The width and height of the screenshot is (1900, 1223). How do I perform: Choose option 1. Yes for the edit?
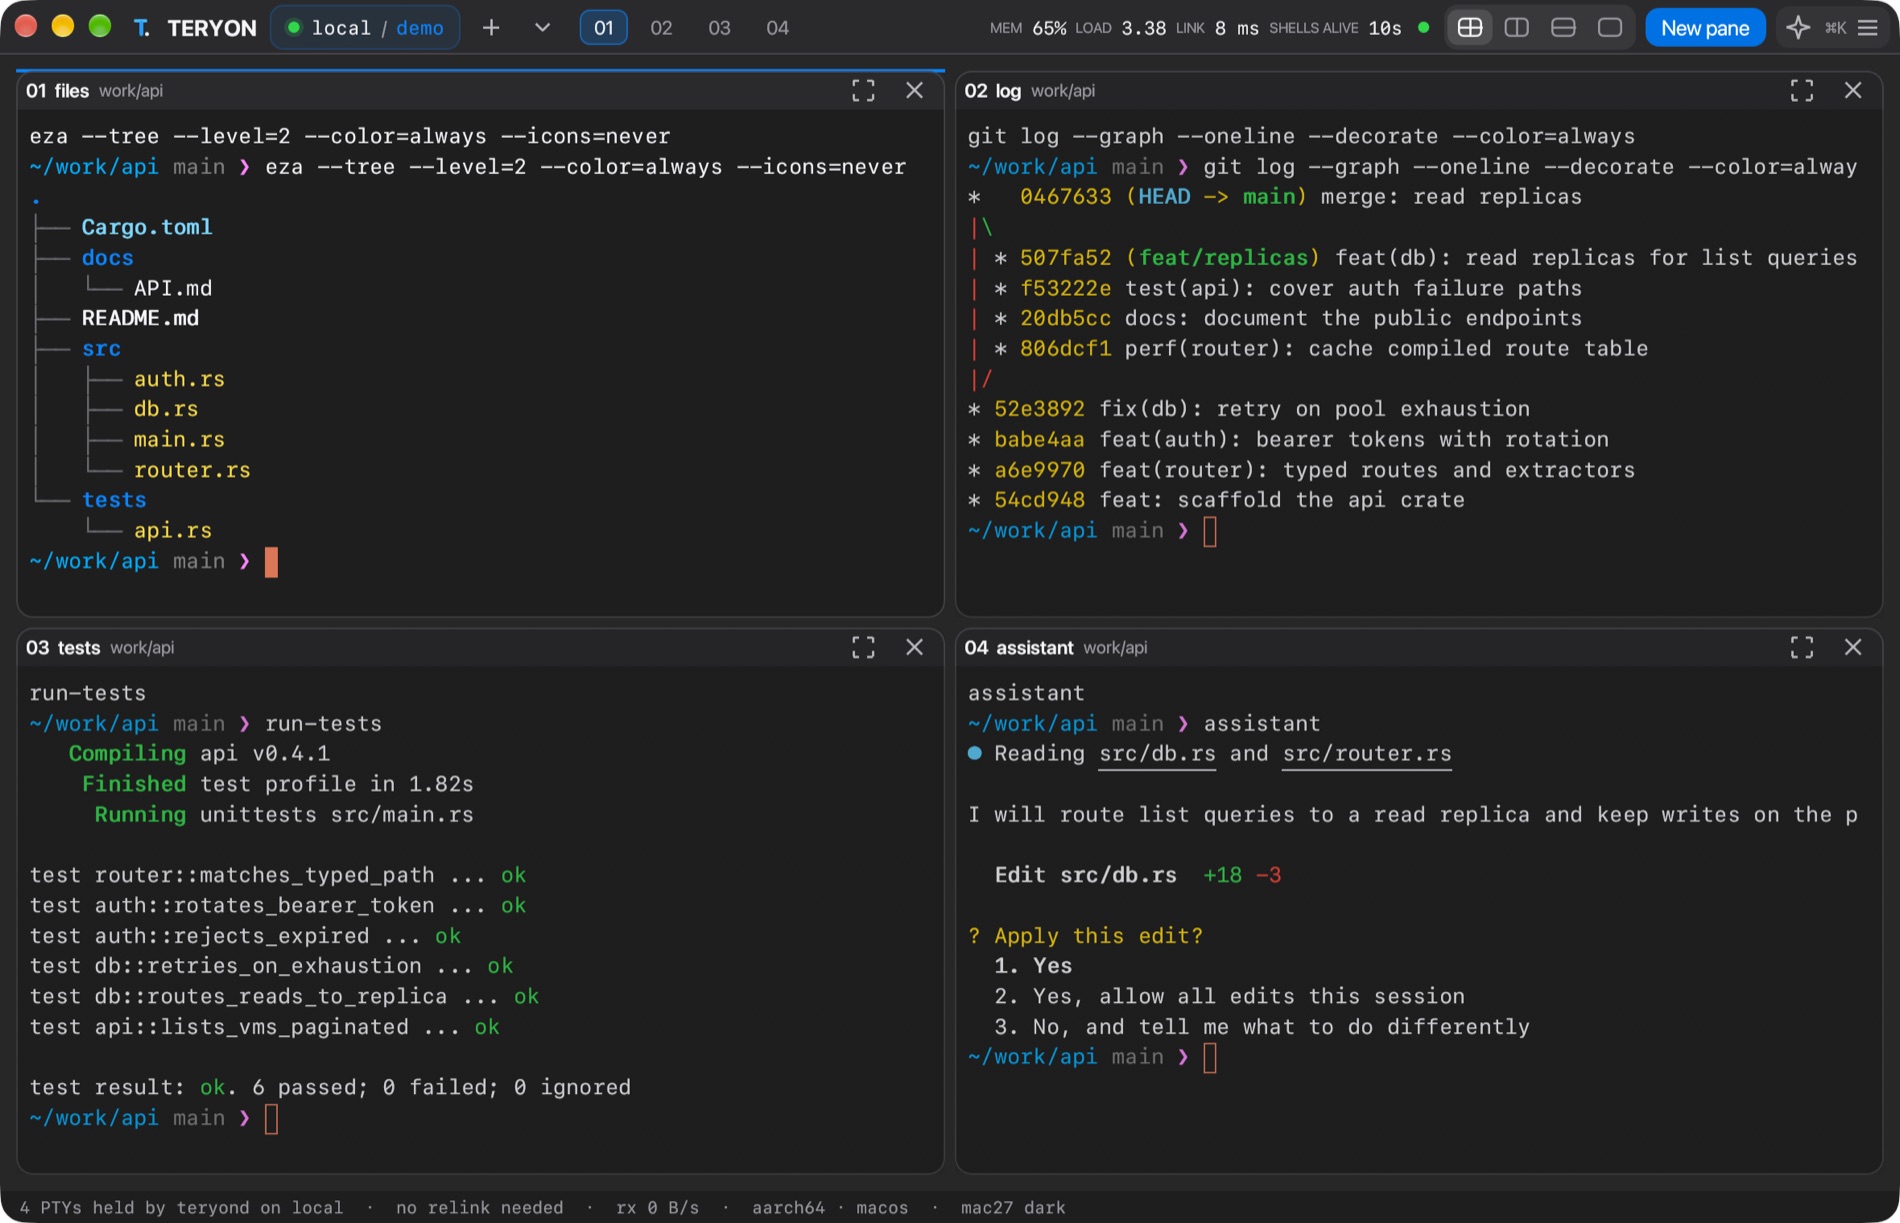coord(1033,966)
